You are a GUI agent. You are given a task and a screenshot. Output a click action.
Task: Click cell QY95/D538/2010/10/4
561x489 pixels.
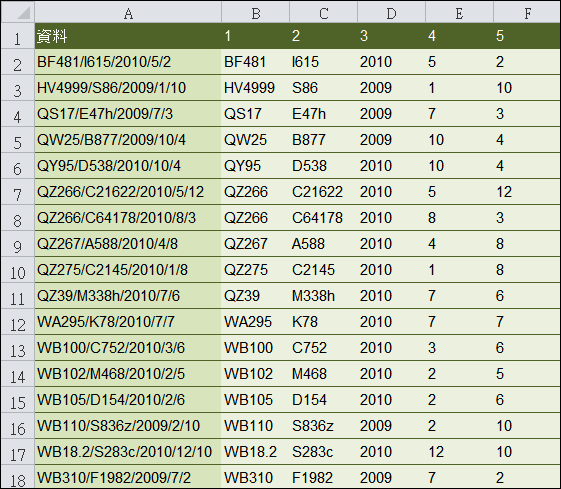pyautogui.click(x=128, y=166)
